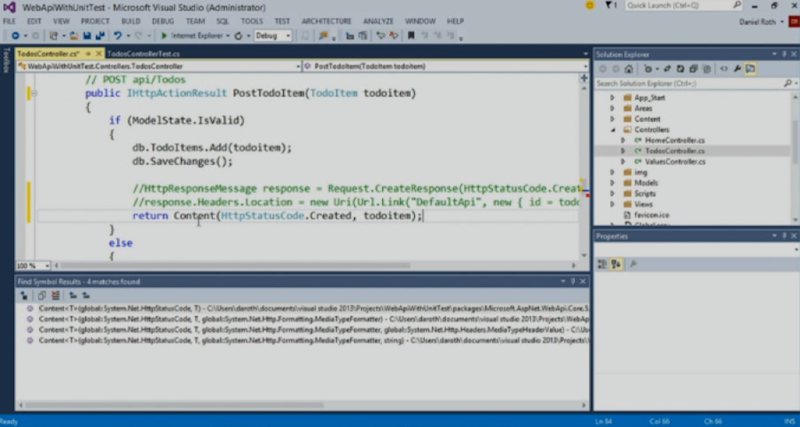Screen dimensions: 800x427
Task: Open the DEBUG menu
Action: tap(163, 21)
